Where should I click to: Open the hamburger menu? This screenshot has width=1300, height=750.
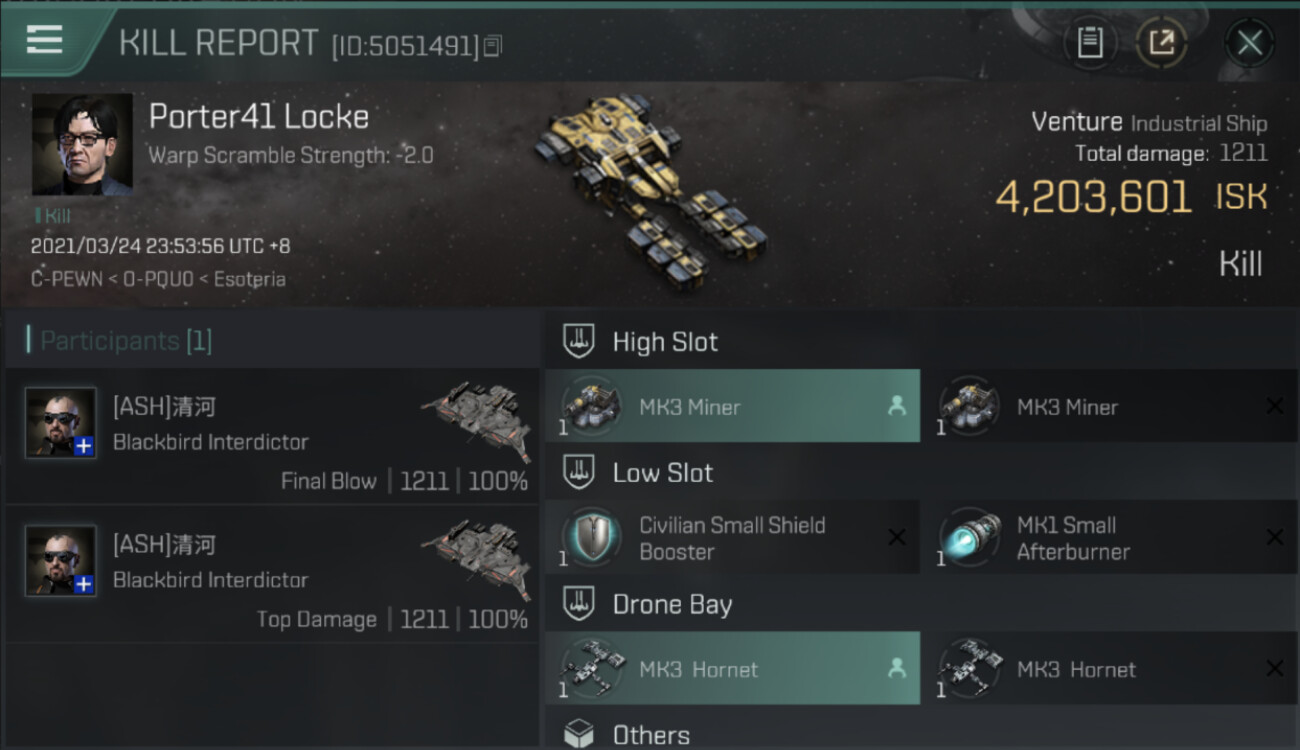pos(45,40)
